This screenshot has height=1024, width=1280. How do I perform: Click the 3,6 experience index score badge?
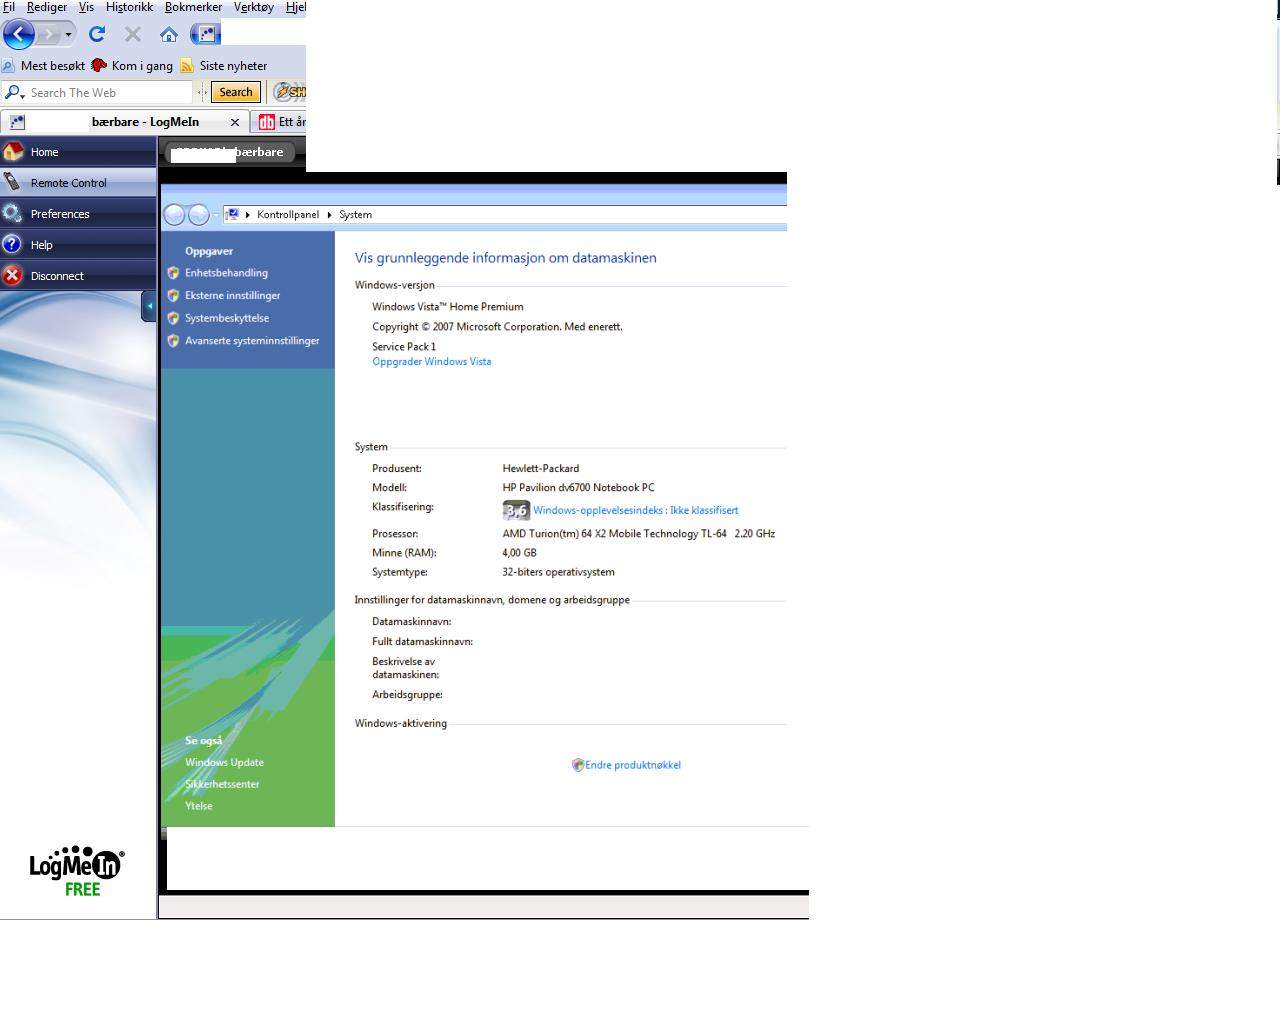pyautogui.click(x=516, y=510)
